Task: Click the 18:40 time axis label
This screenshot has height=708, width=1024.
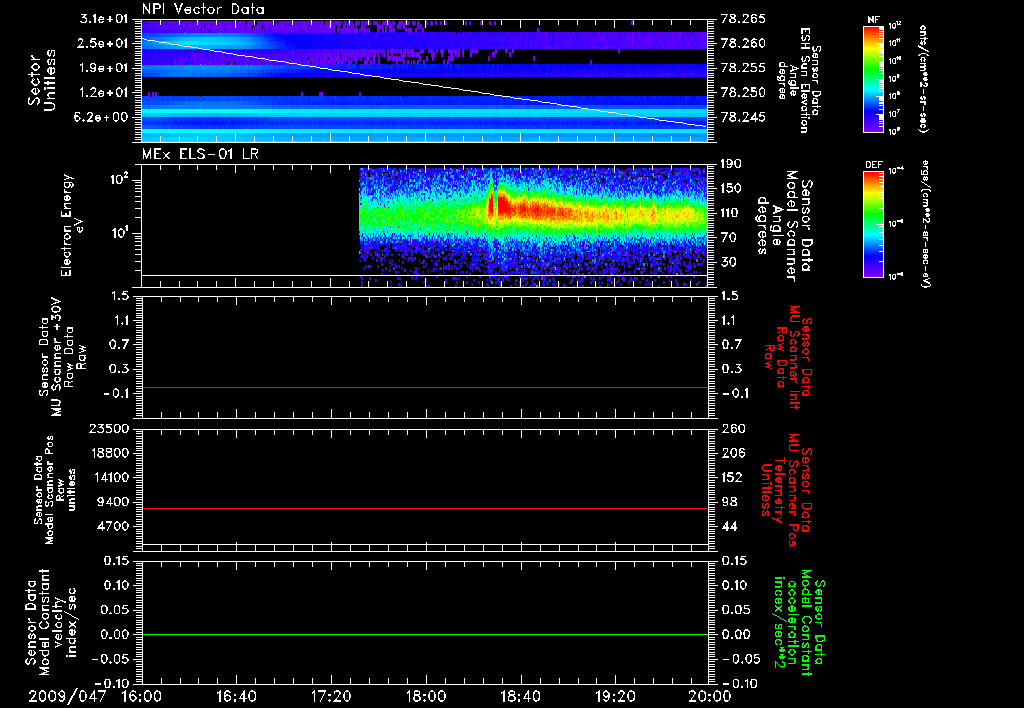Action: click(x=520, y=696)
